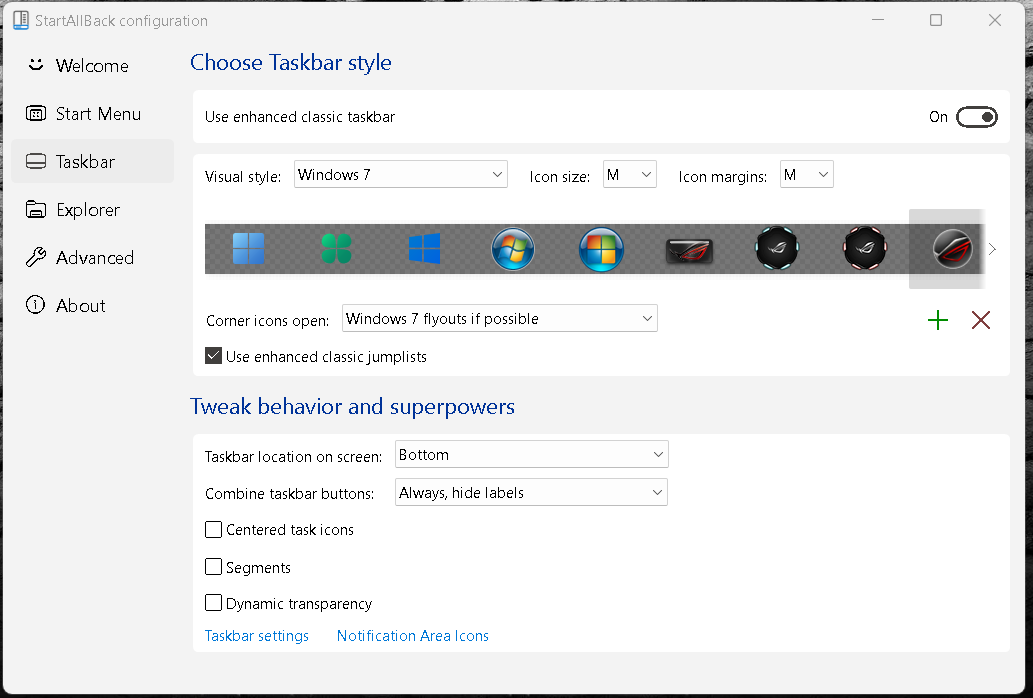Choose the Windows Vista style orb icon
1033x698 pixels.
pos(601,249)
